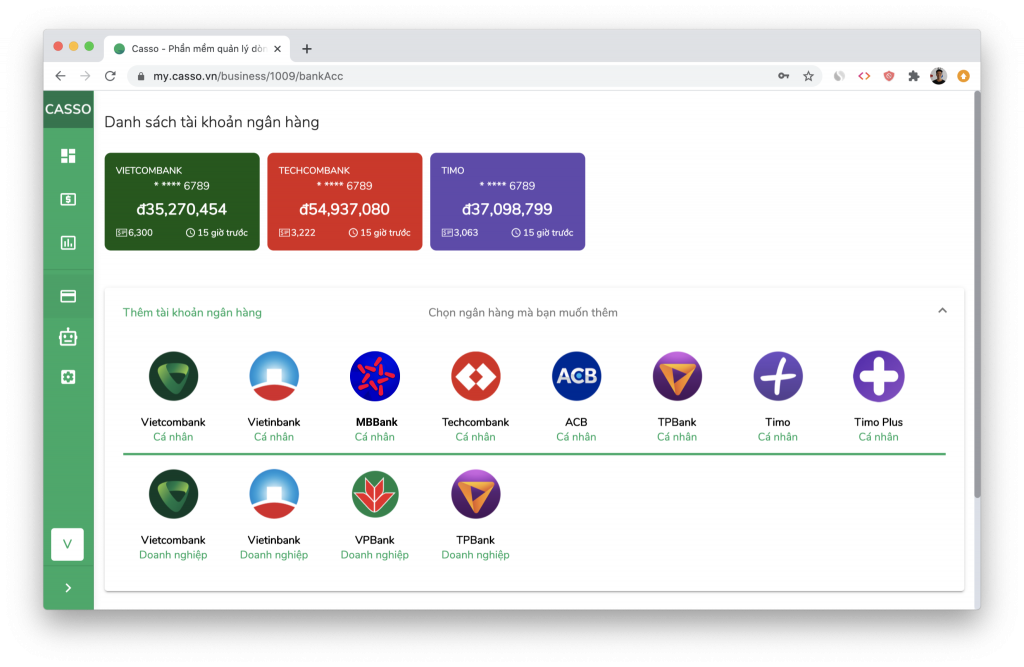
Task: Bookmark this page with the star
Action: 808,76
